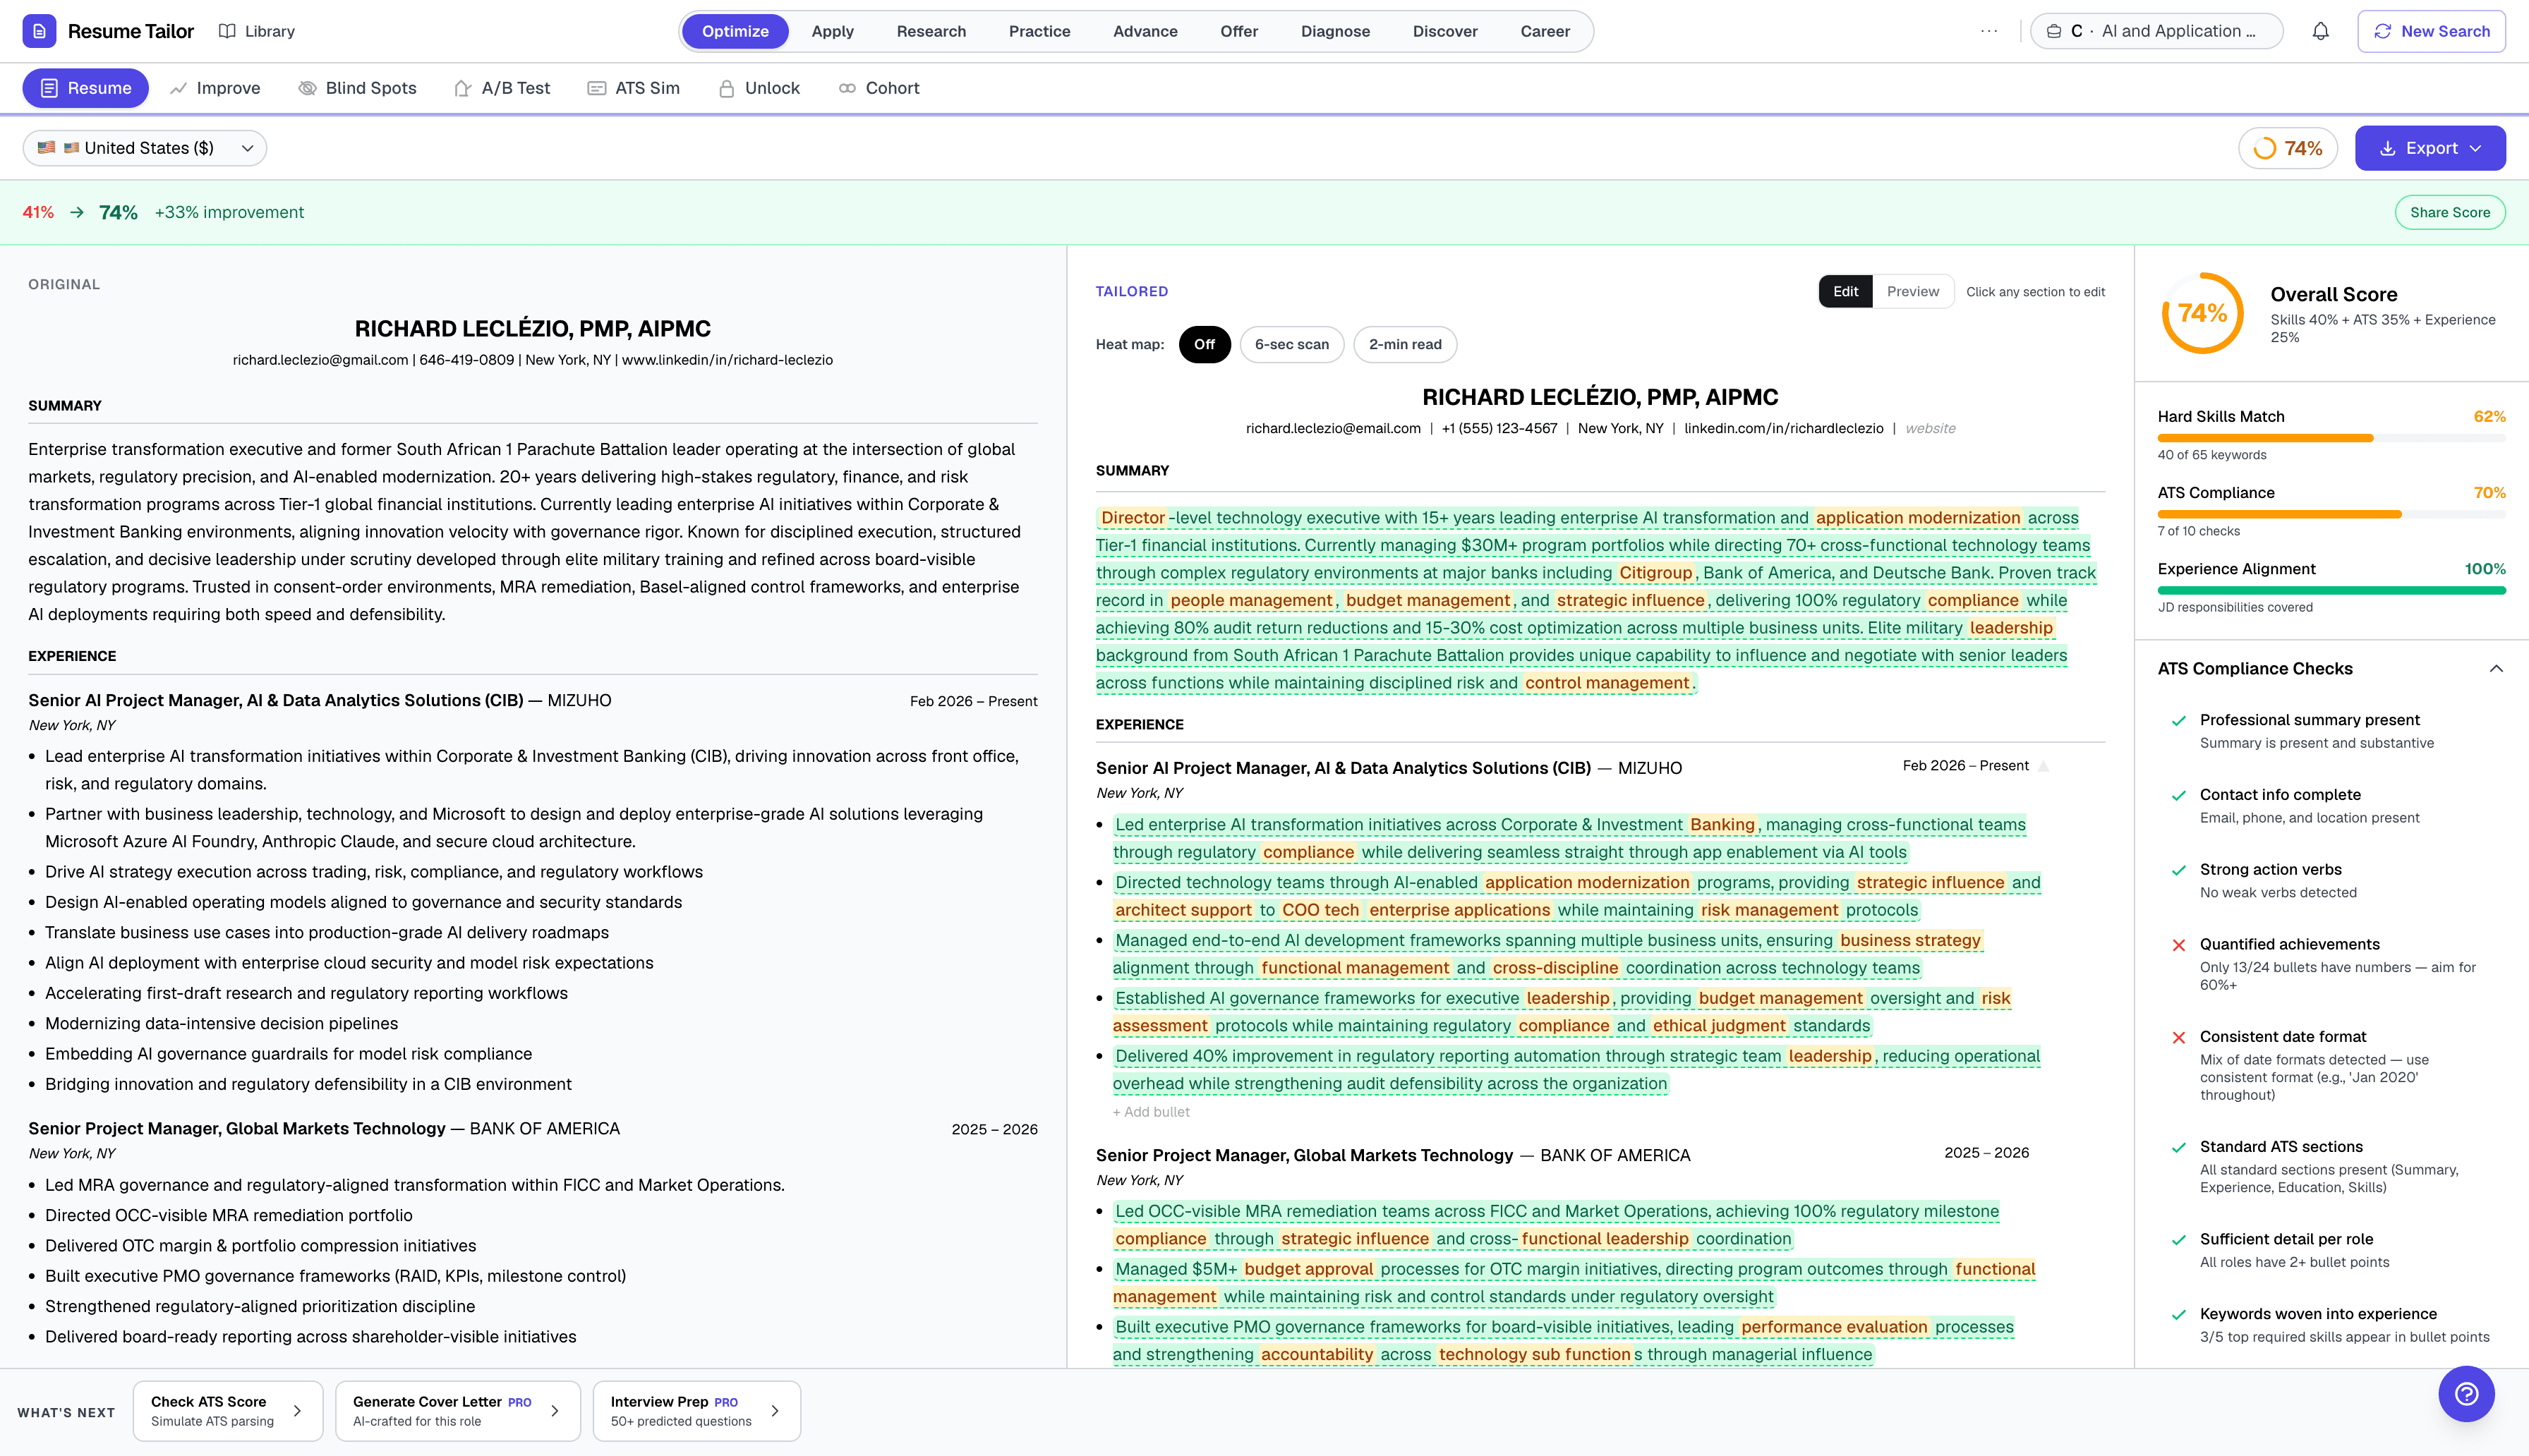The width and height of the screenshot is (2529, 1456).
Task: Click the Interview Prep card
Action: click(697, 1410)
